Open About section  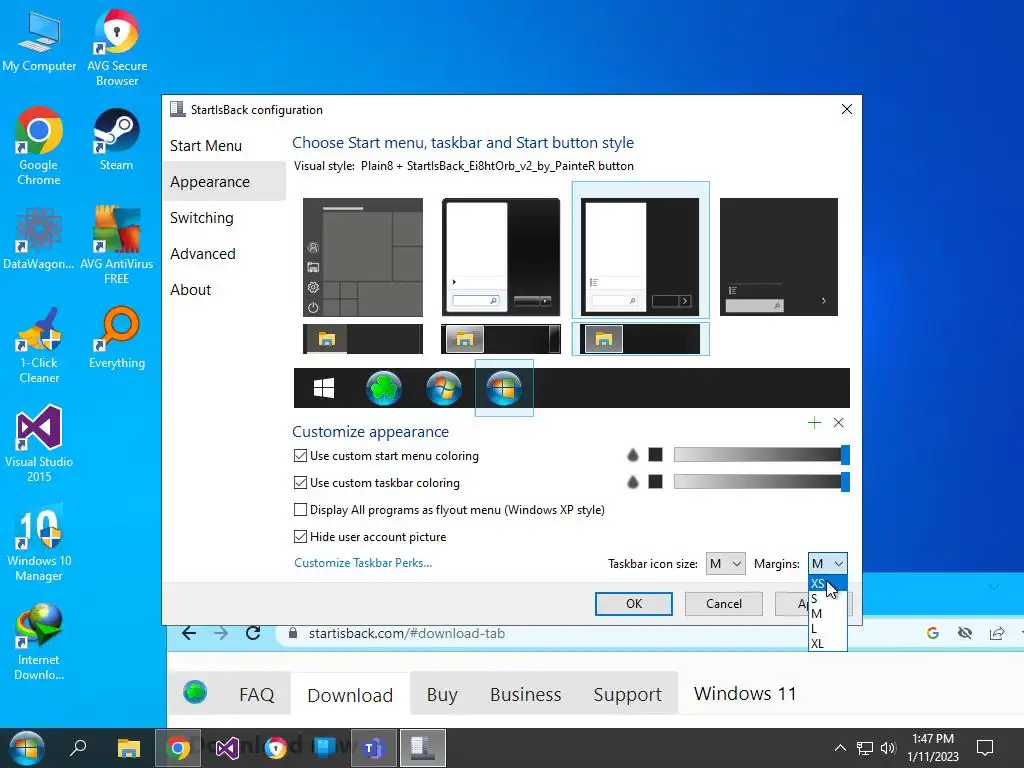point(190,289)
